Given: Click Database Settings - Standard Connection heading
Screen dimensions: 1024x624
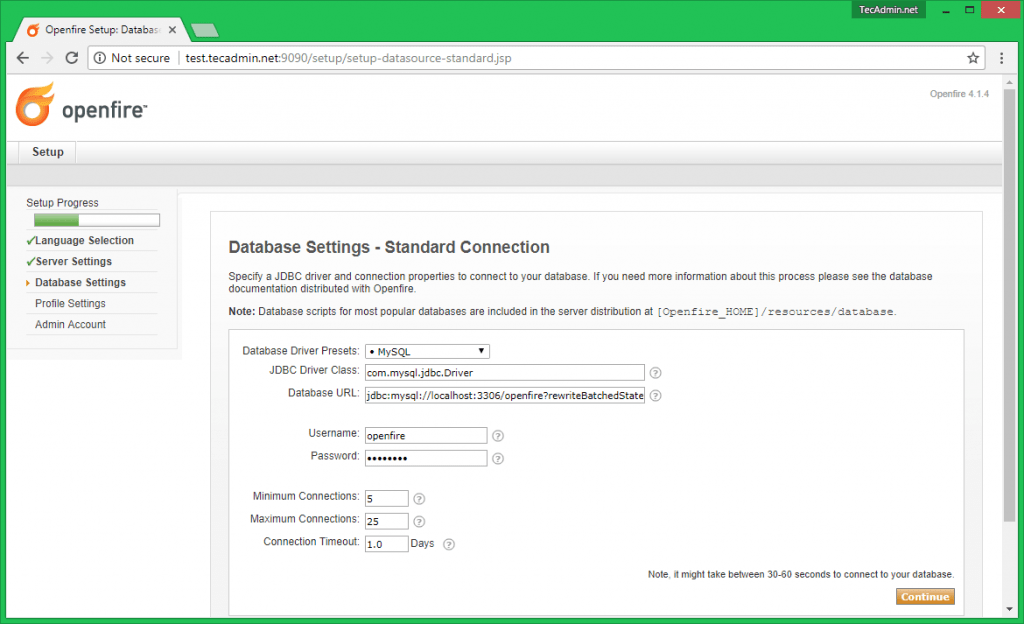Looking at the screenshot, I should (389, 247).
